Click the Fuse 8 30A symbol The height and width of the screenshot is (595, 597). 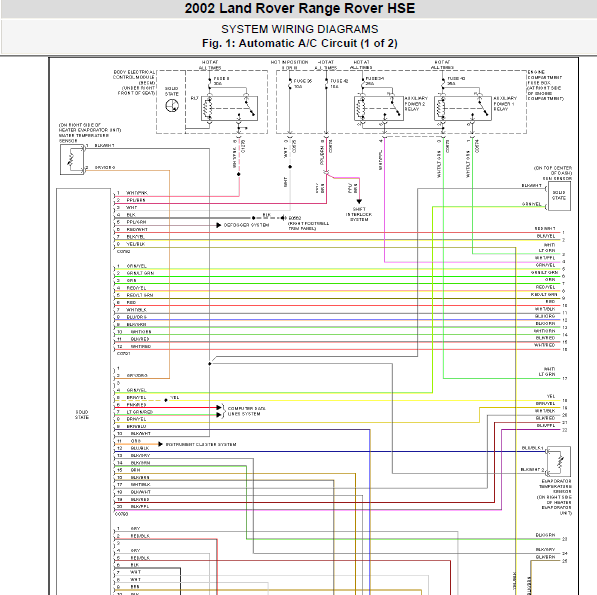(x=209, y=84)
